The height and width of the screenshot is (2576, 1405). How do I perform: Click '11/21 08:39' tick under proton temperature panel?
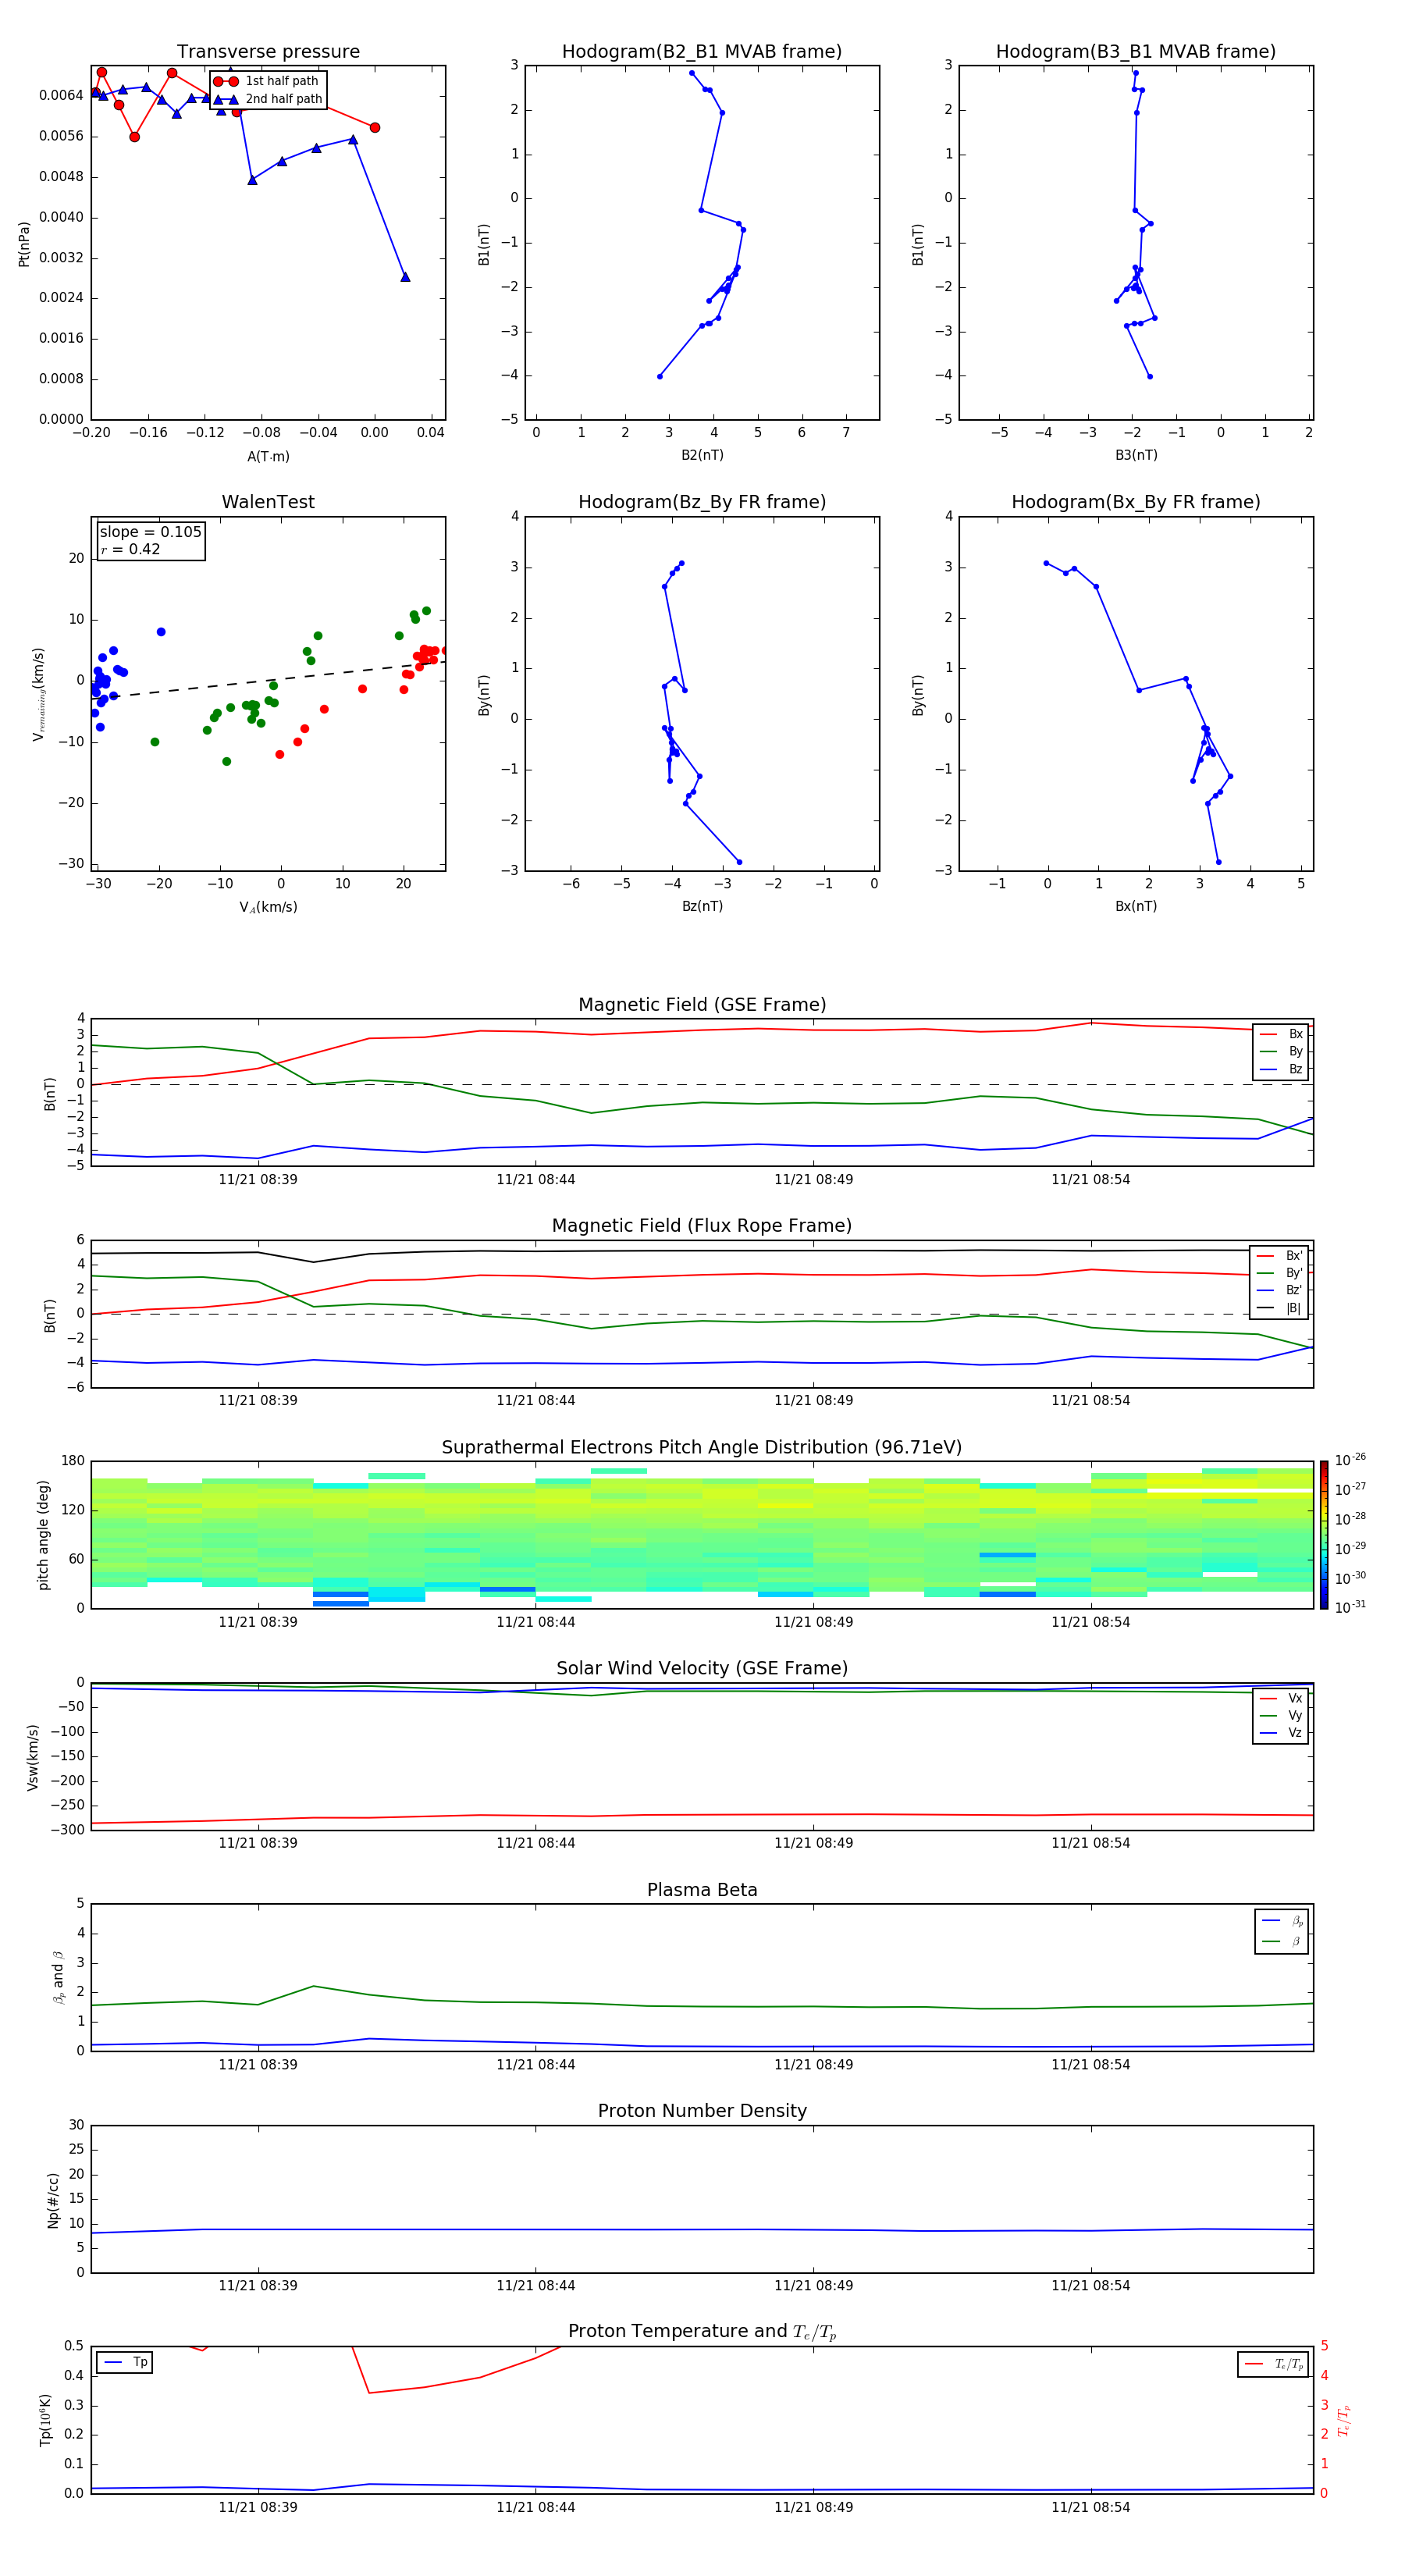(x=258, y=2507)
